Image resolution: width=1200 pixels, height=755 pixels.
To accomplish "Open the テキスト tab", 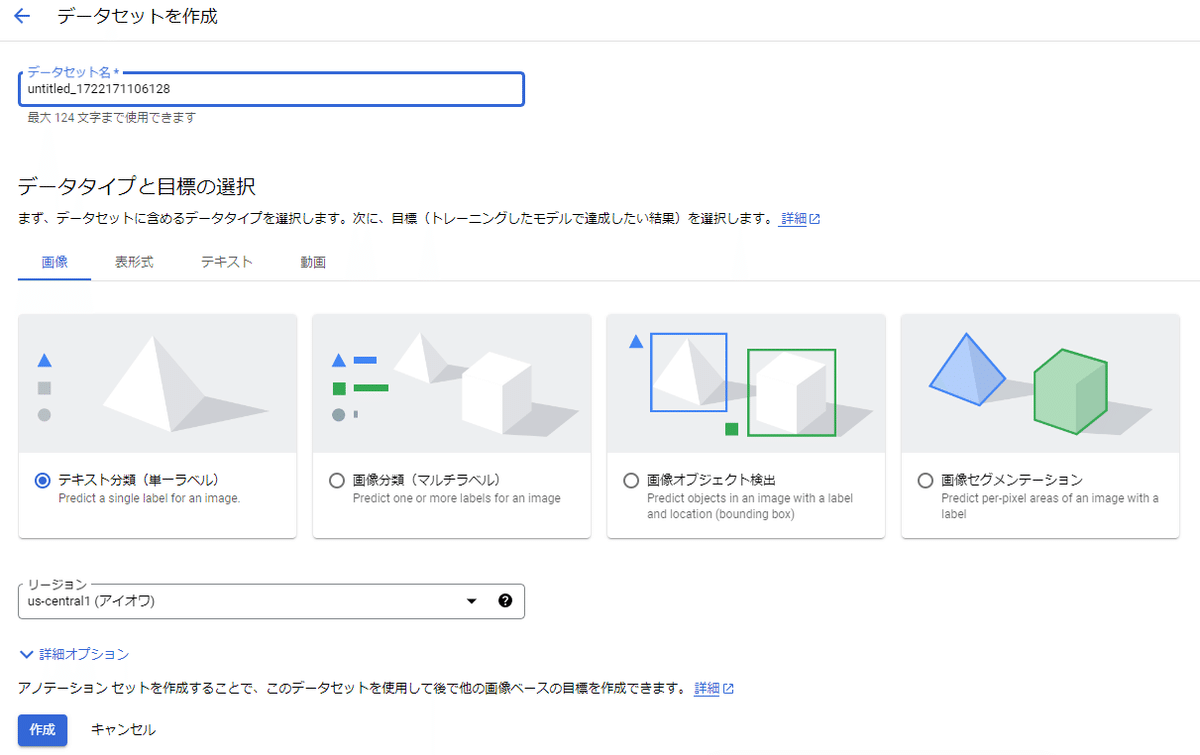I will tap(226, 262).
